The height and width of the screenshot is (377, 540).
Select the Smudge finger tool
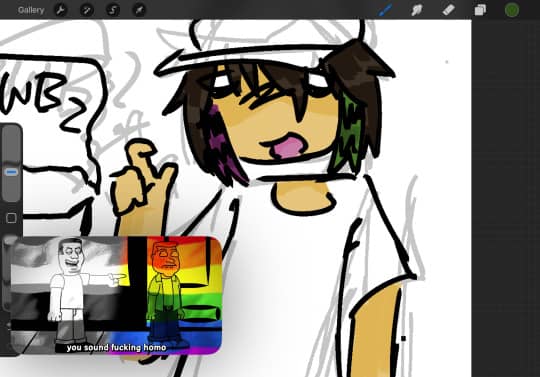pyautogui.click(x=417, y=10)
